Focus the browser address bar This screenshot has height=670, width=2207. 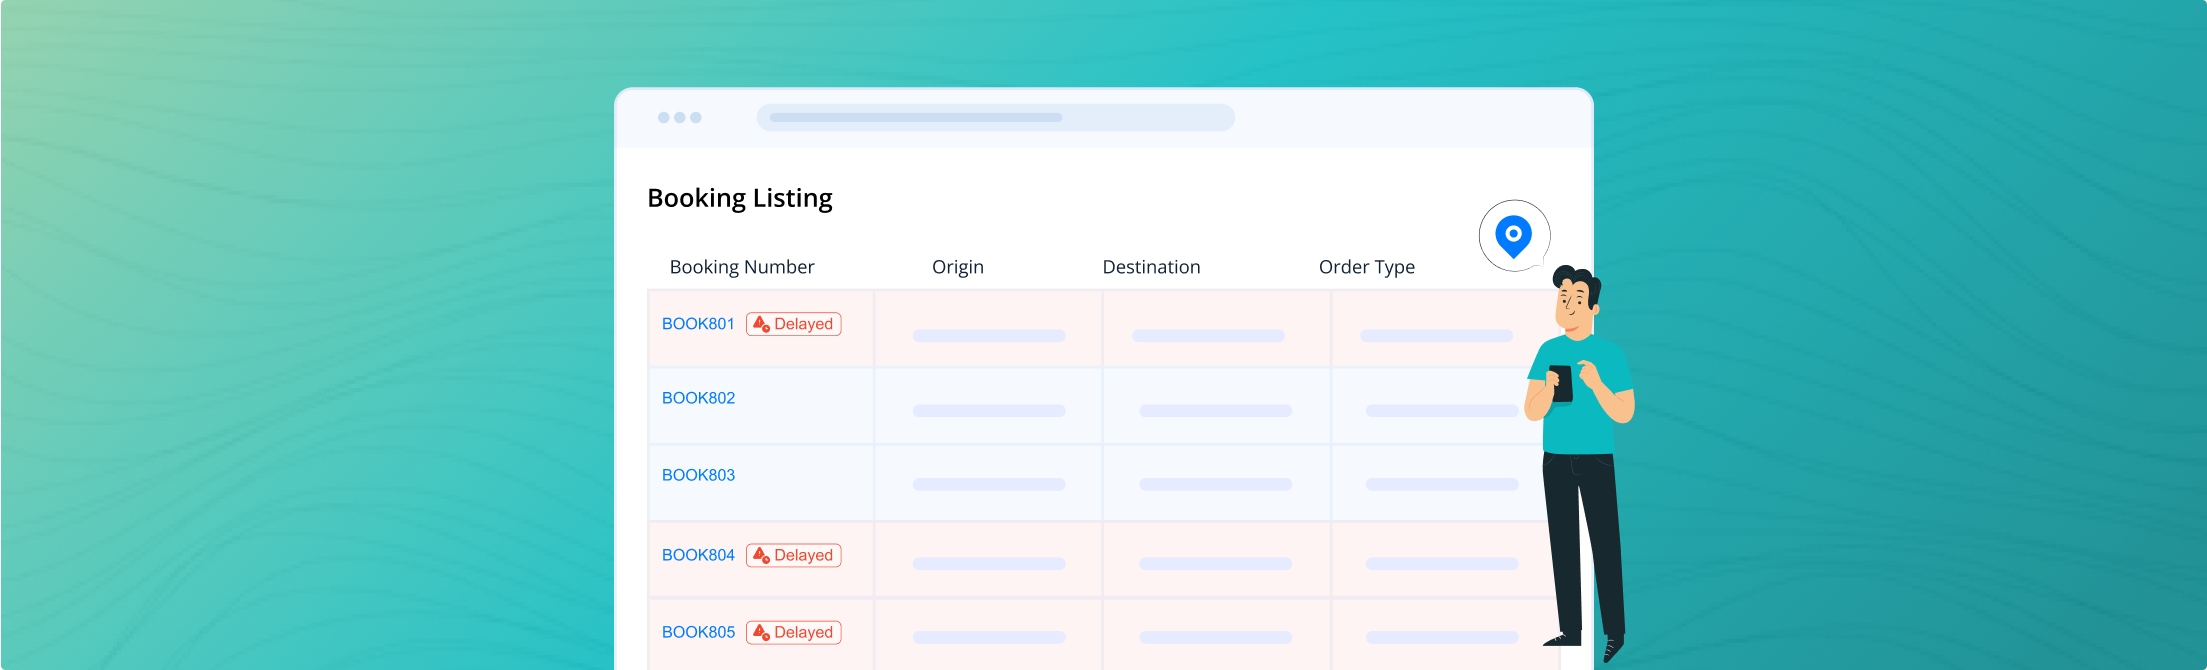[x=995, y=118]
